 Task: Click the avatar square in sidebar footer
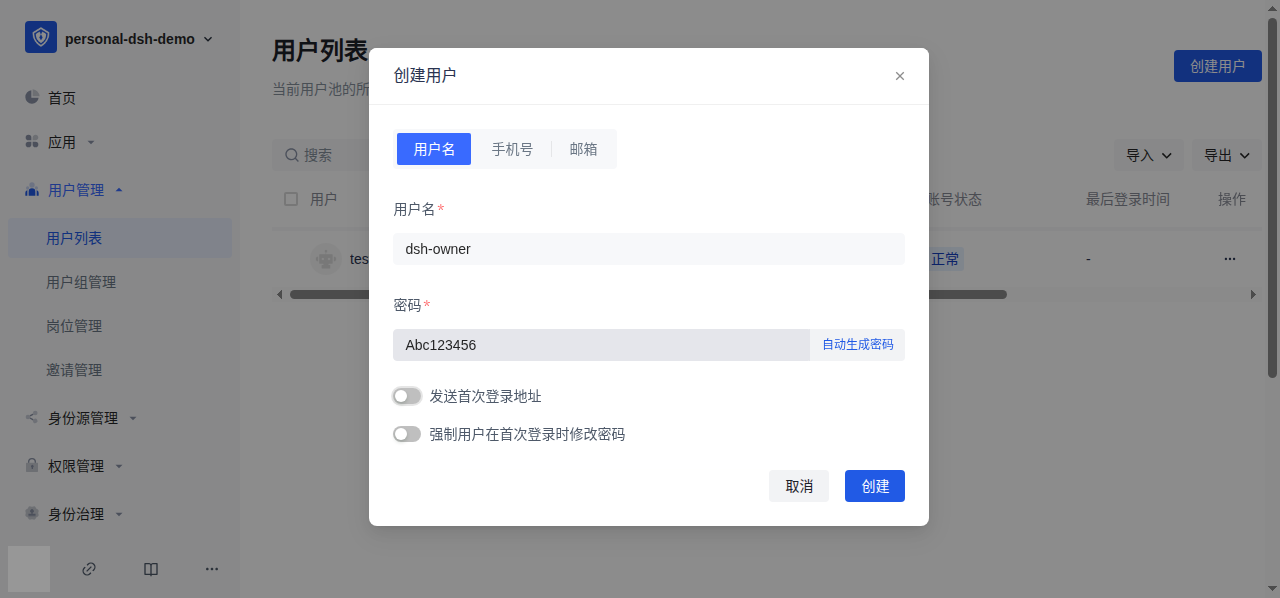click(x=29, y=569)
